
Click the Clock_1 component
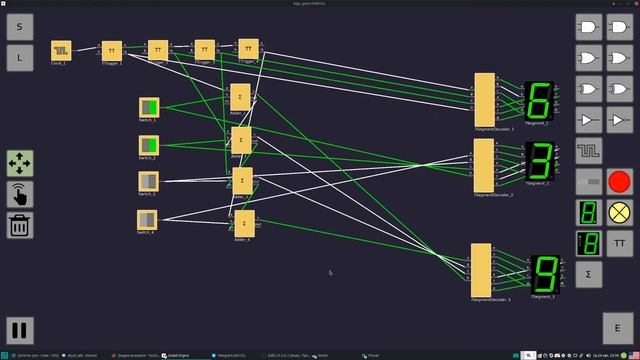tap(61, 51)
